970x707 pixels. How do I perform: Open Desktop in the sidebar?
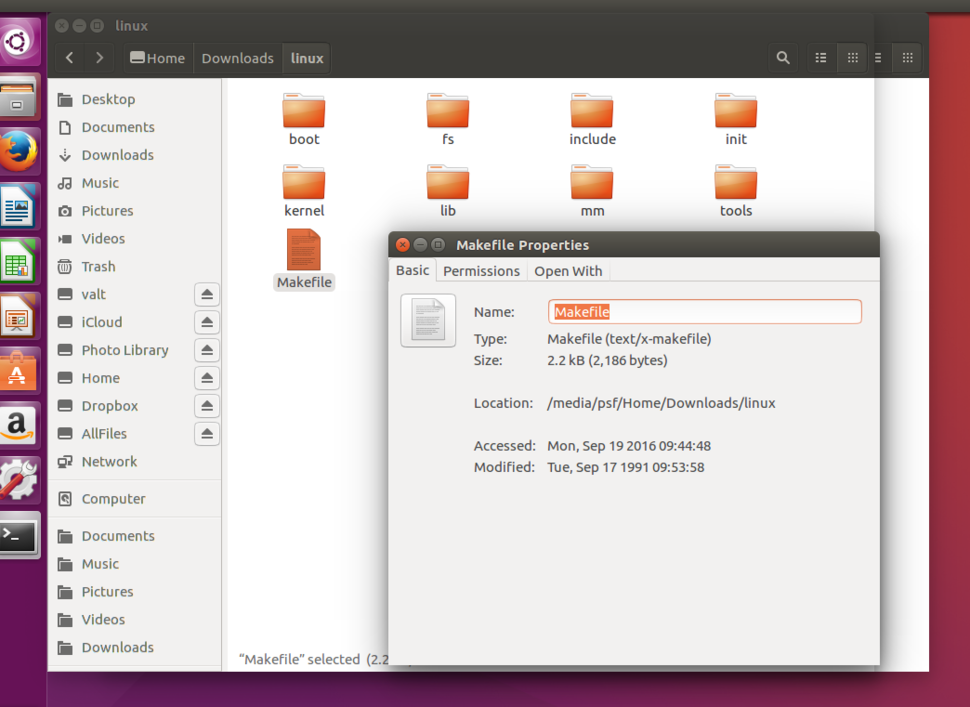134,99
